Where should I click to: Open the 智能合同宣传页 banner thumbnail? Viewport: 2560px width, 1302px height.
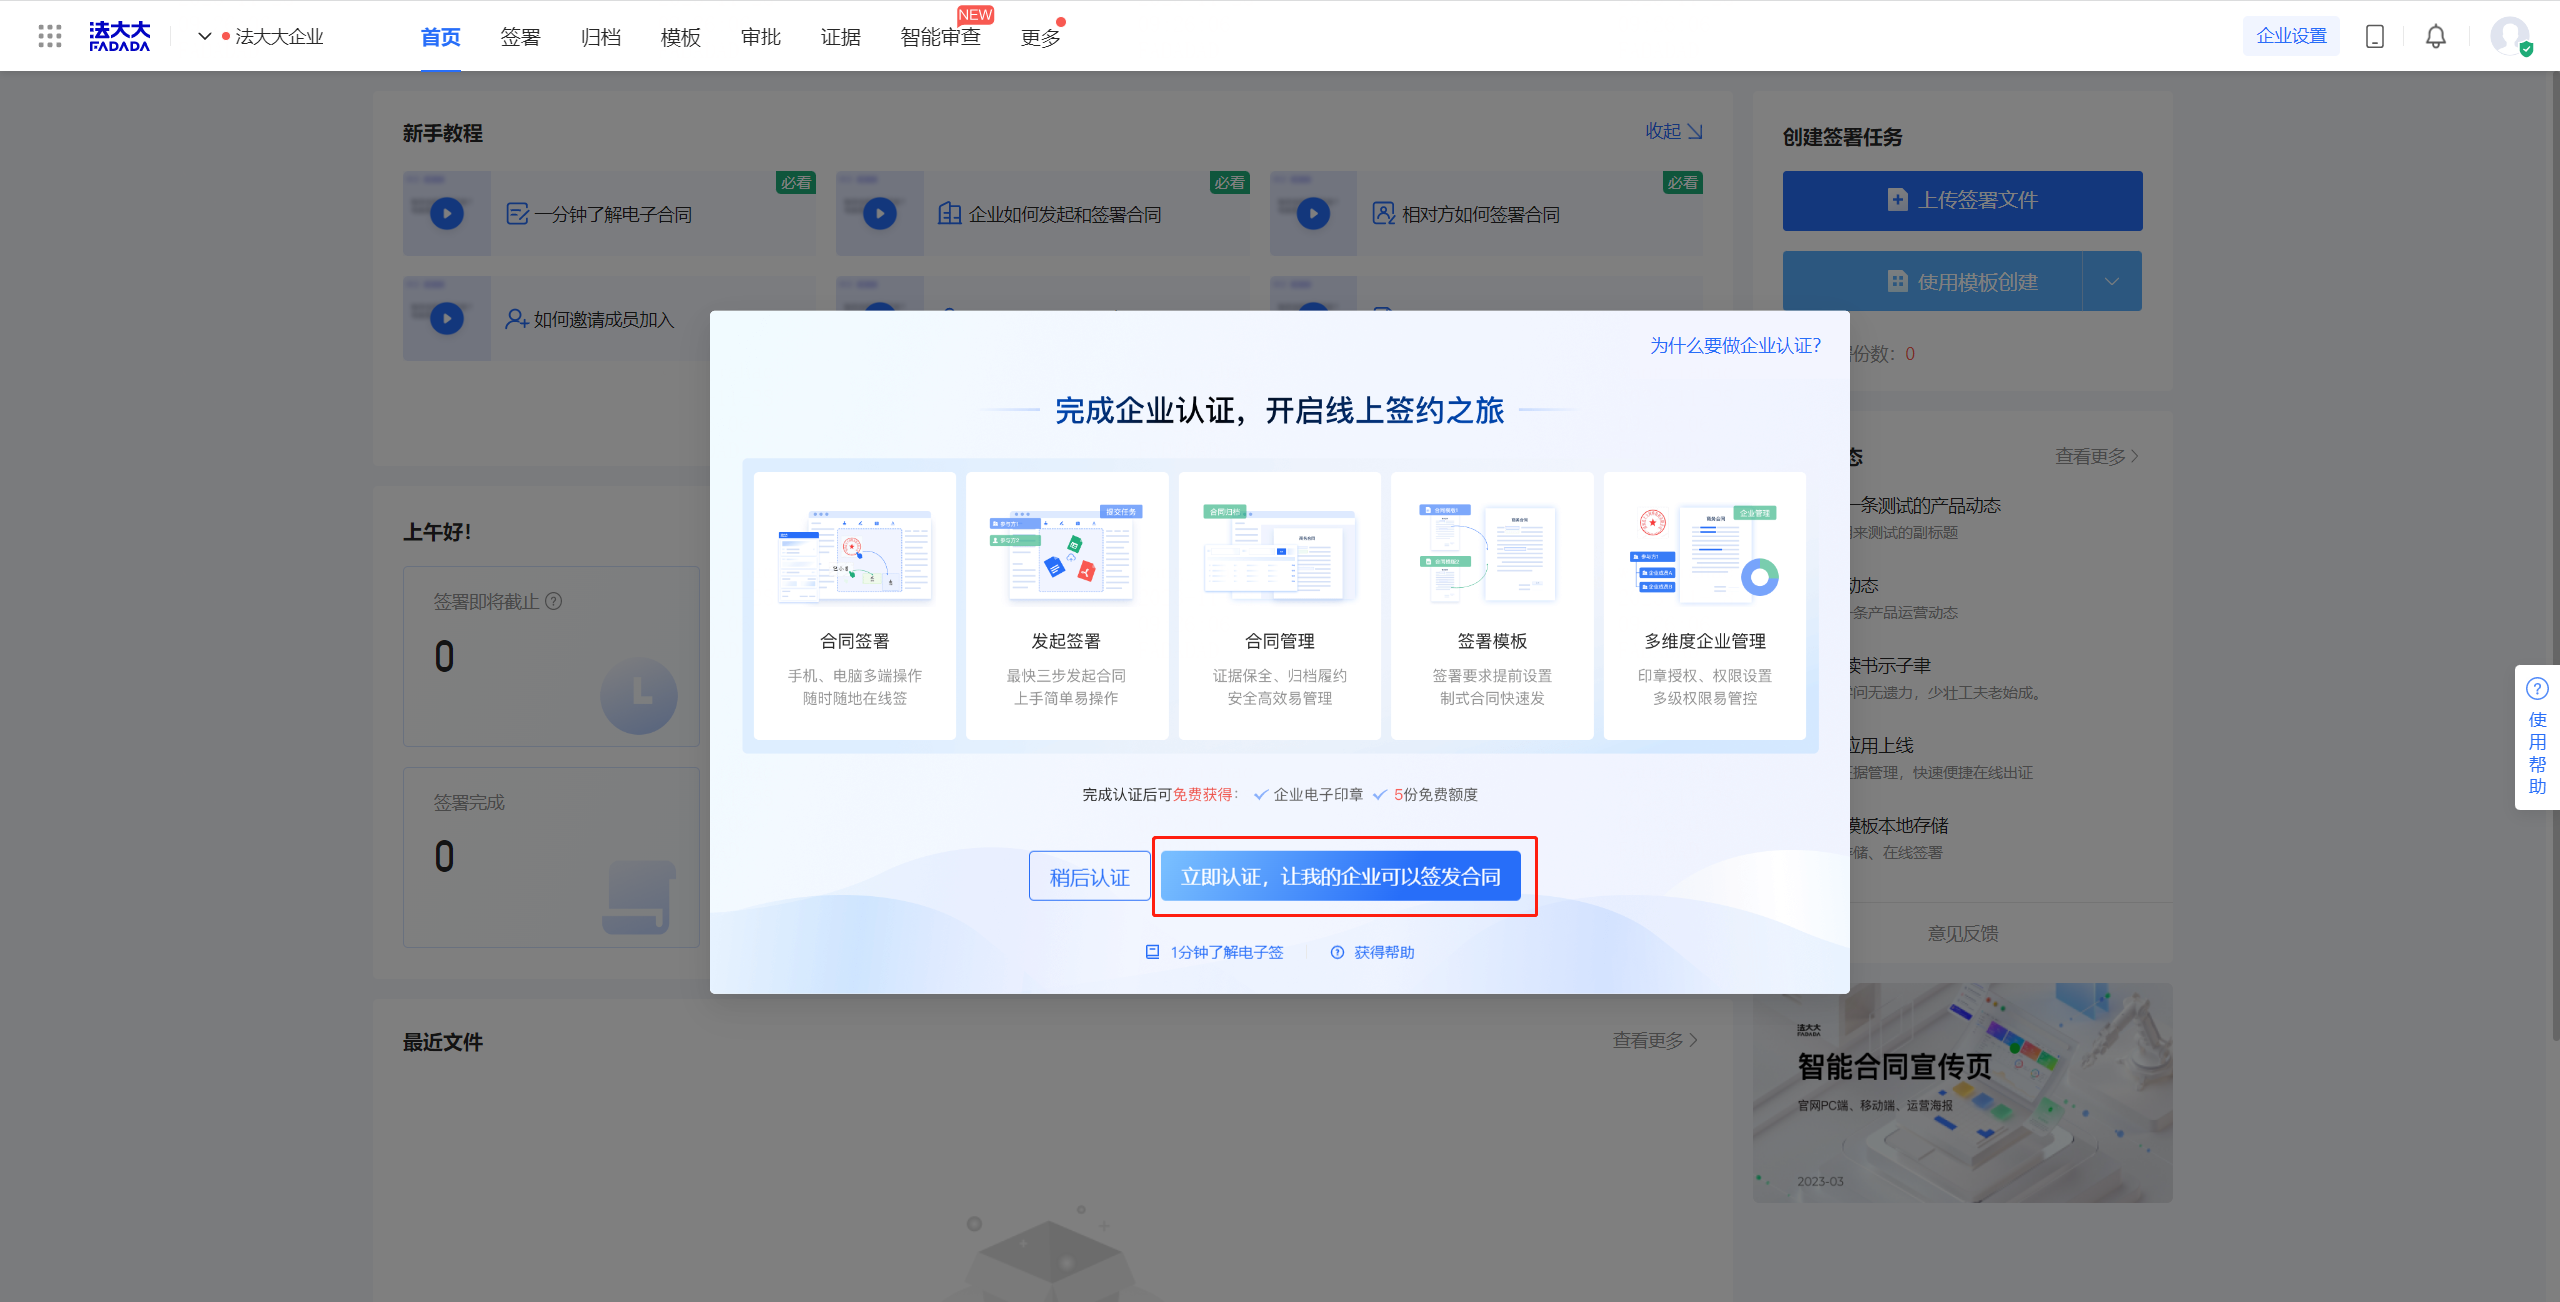coord(1962,1092)
